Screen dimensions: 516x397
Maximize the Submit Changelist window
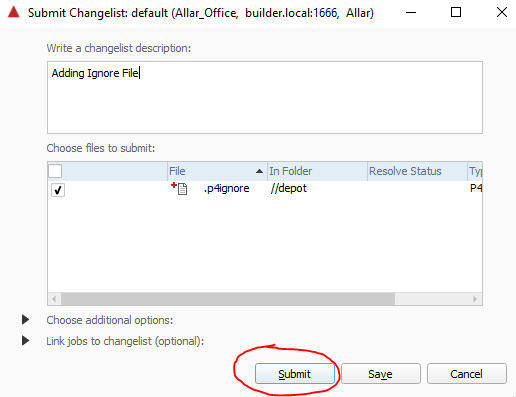[x=456, y=13]
